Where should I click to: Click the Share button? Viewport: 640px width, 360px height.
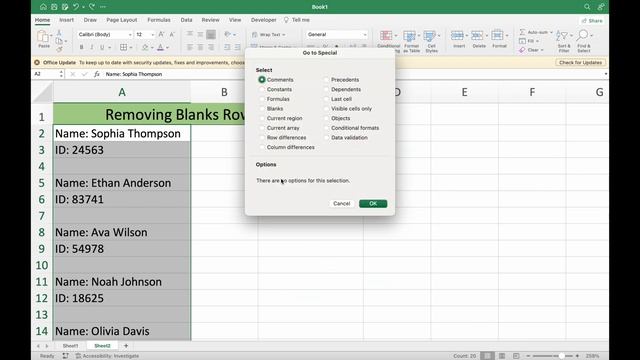pos(592,20)
